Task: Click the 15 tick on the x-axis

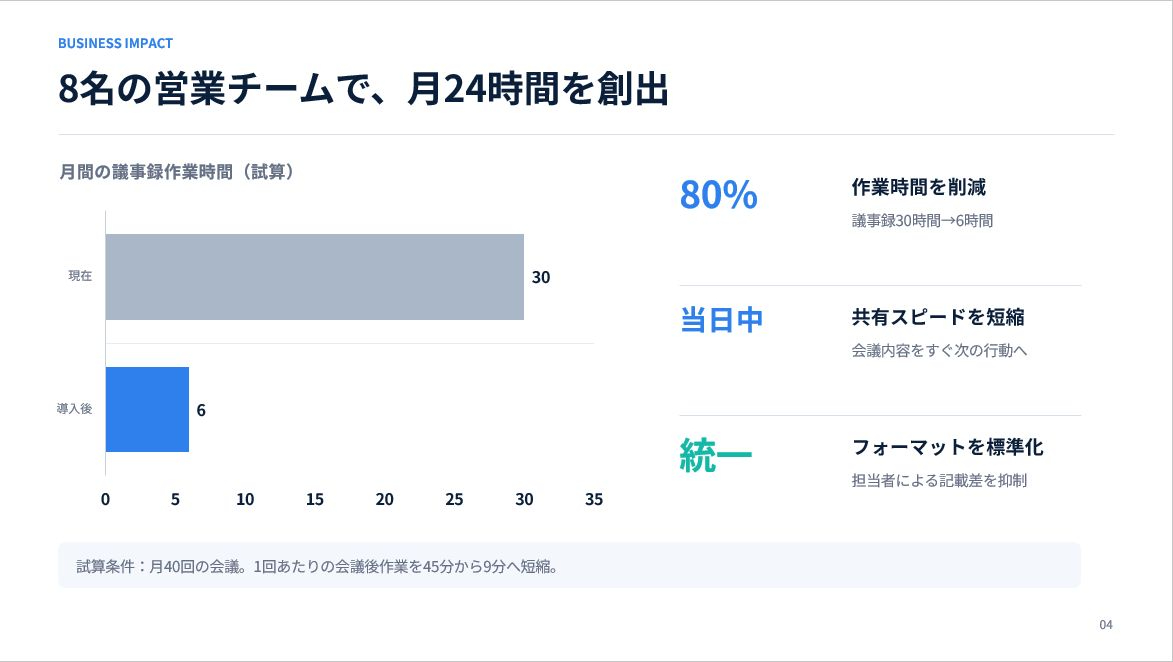Action: pos(315,500)
